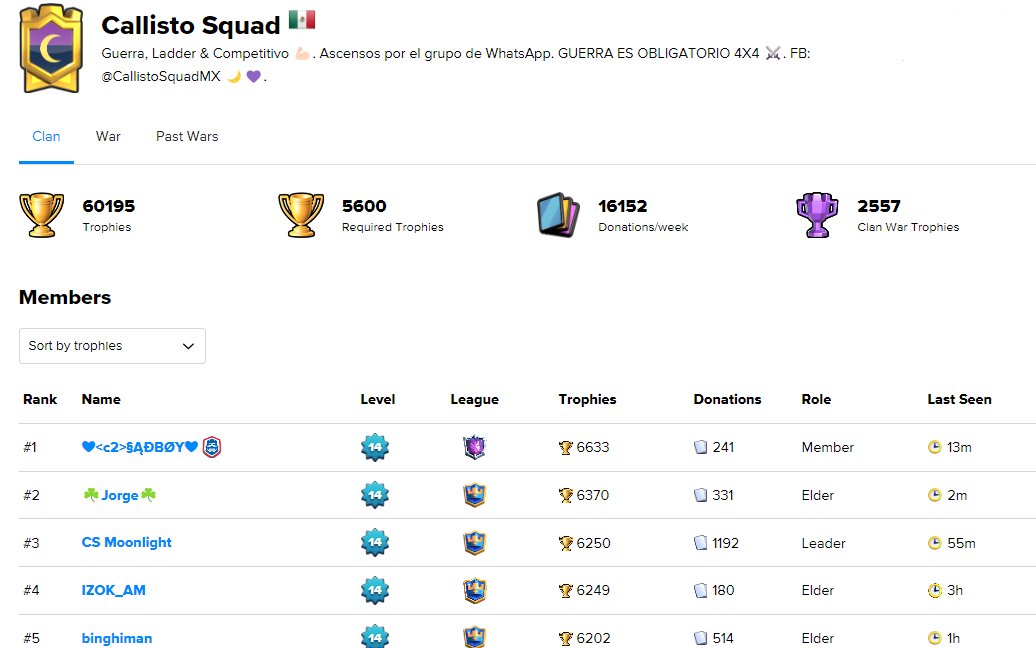The image size is (1036, 648).
Task: Switch to the War tab
Action: (x=107, y=136)
